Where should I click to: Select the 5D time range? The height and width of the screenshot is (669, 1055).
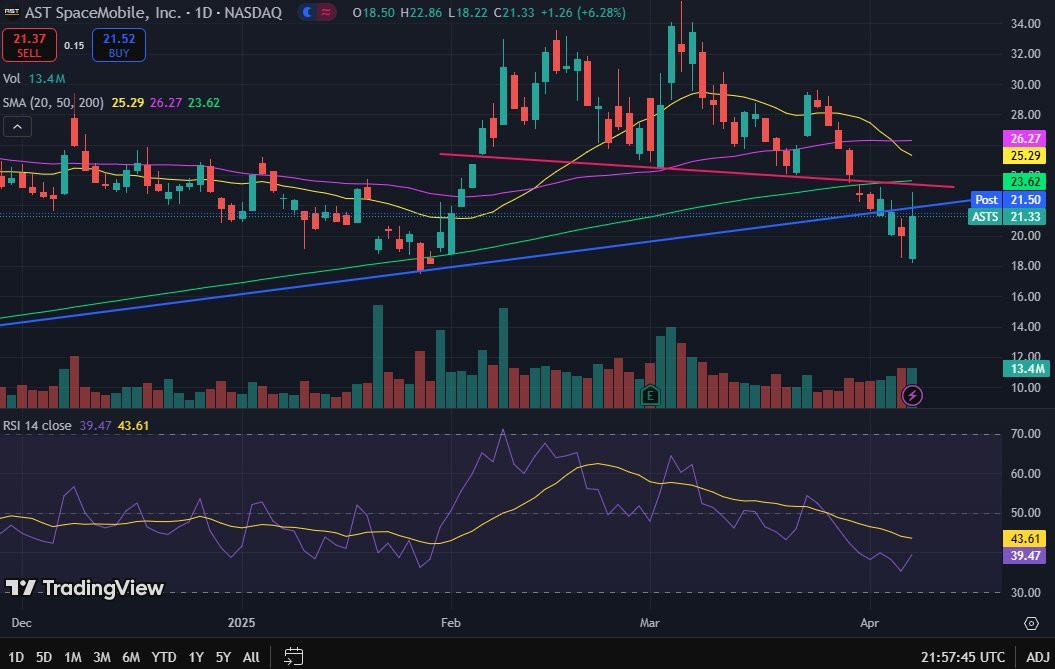44,657
